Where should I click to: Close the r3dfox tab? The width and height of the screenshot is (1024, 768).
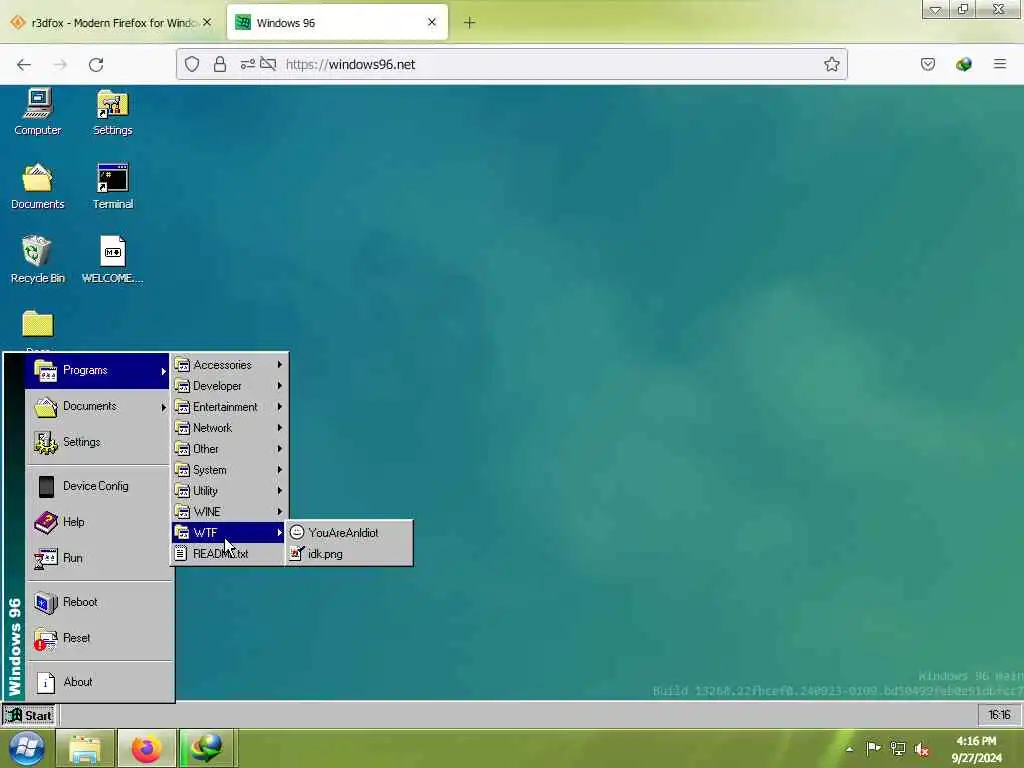tap(207, 22)
